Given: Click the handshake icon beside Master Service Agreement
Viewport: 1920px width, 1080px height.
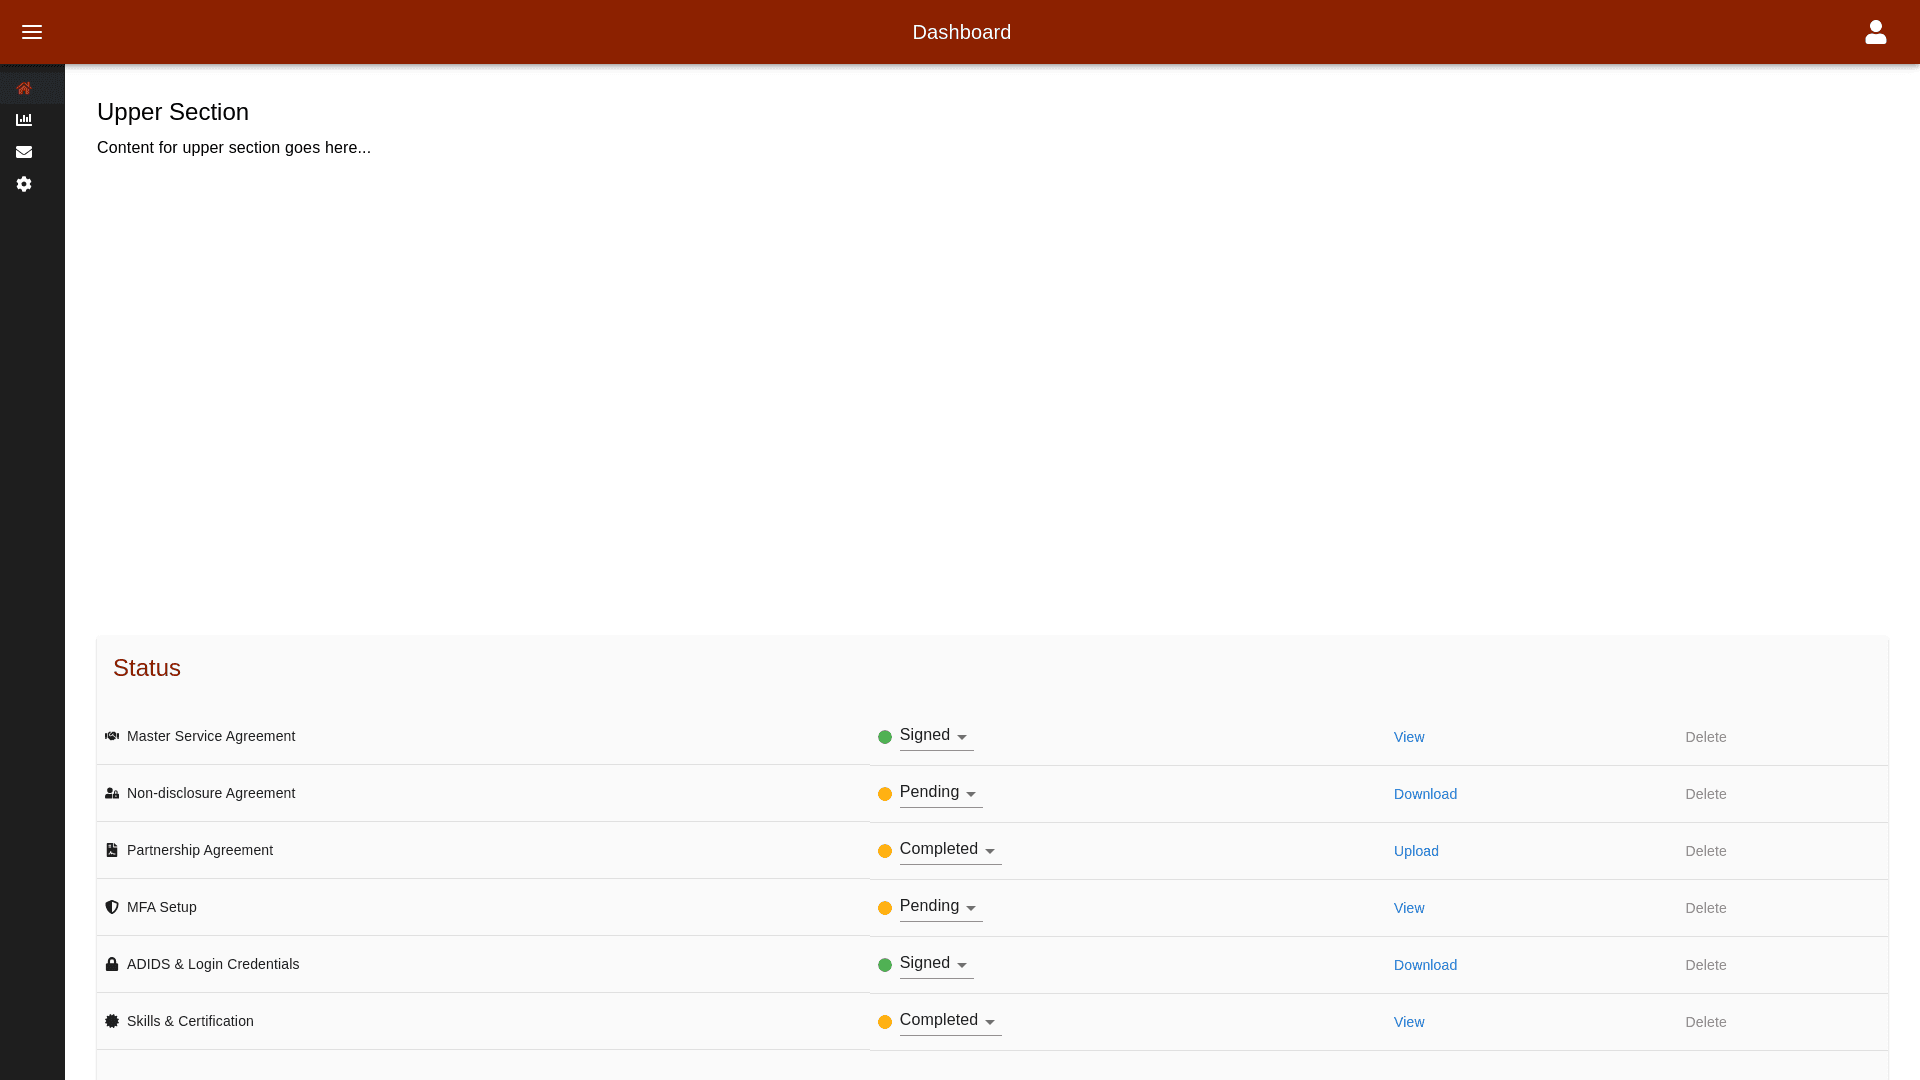Looking at the screenshot, I should [112, 736].
